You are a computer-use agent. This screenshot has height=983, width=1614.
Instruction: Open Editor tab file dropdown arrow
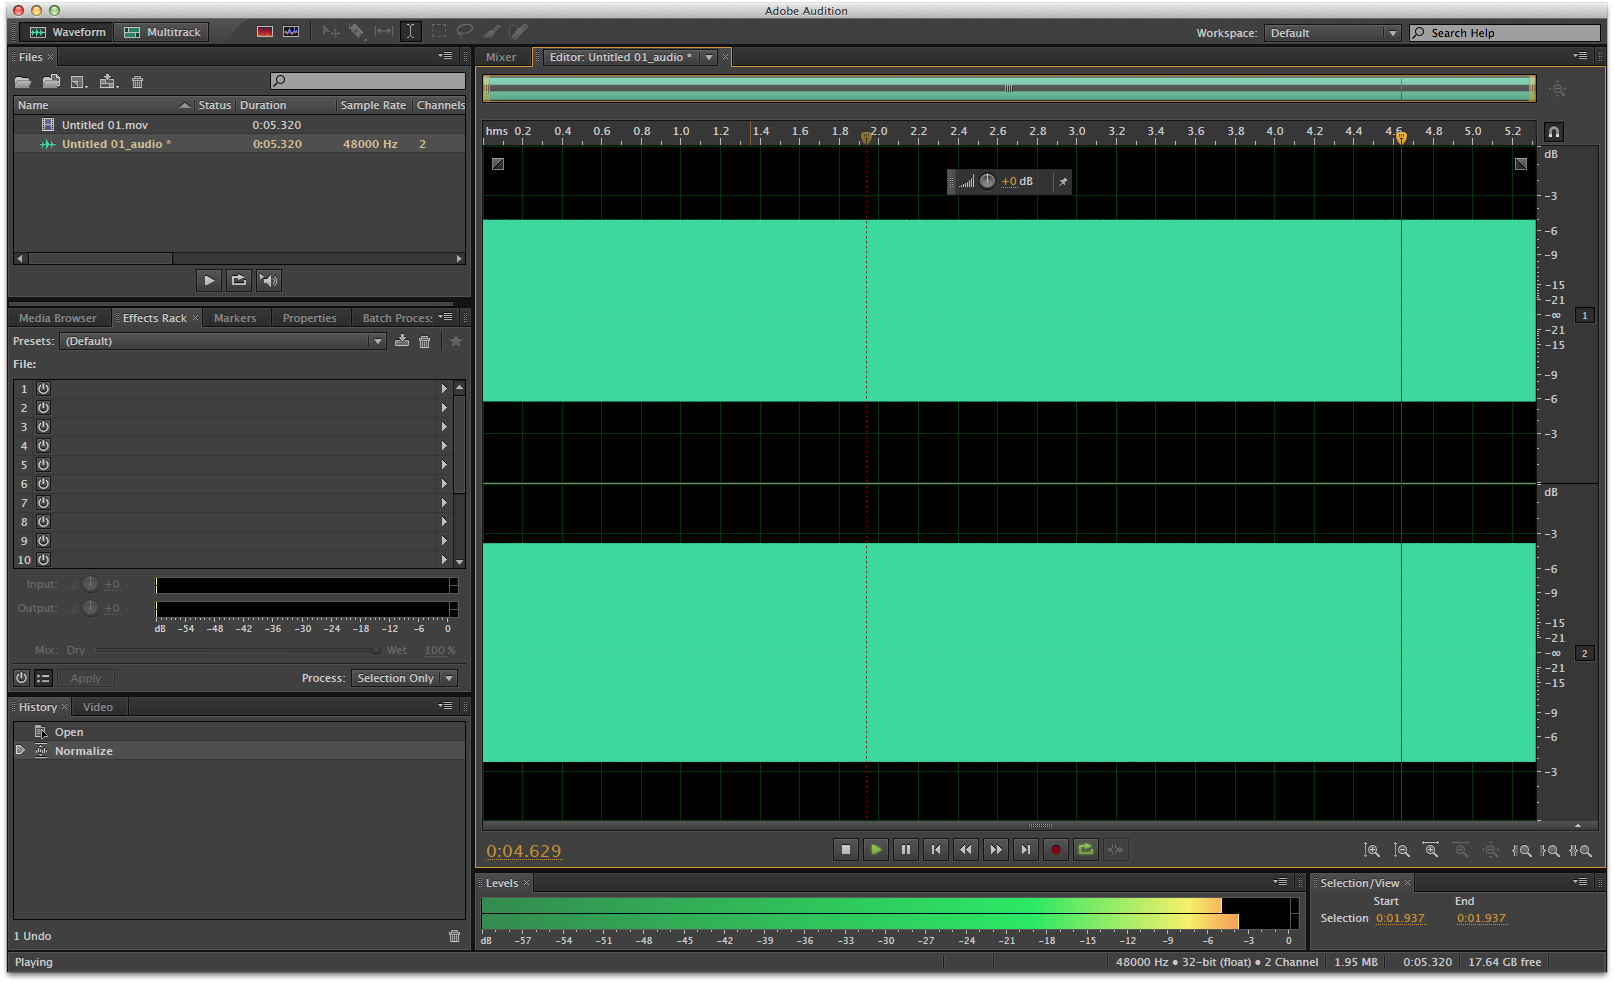coord(709,58)
